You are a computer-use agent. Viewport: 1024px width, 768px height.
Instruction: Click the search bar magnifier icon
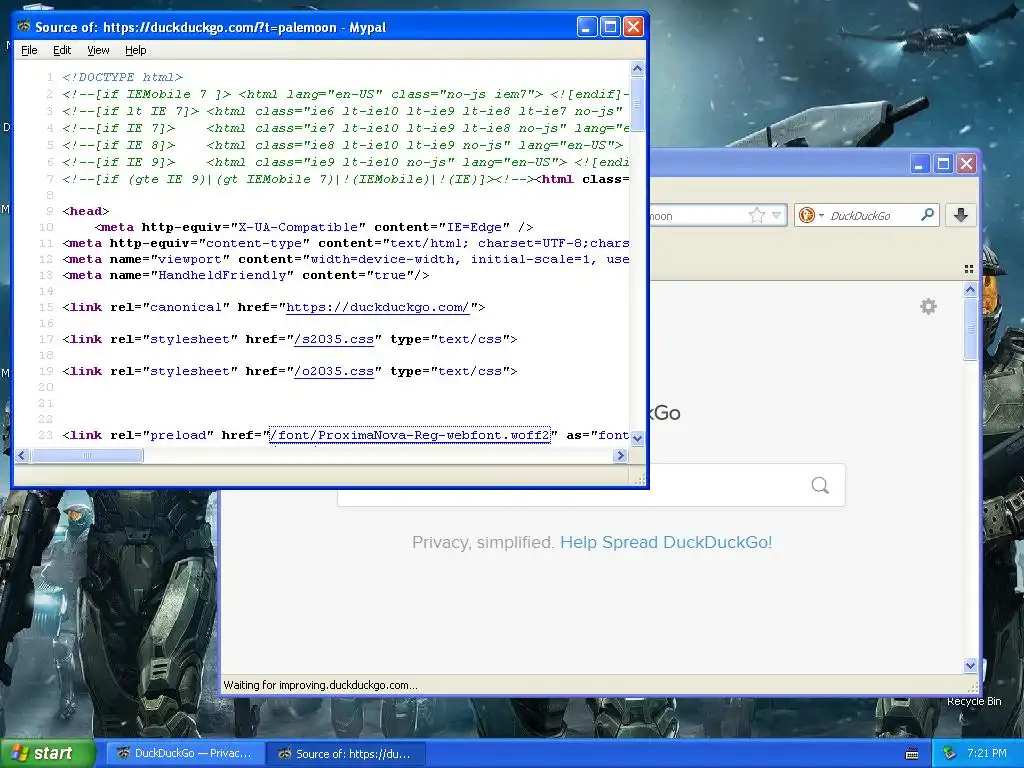pos(927,215)
